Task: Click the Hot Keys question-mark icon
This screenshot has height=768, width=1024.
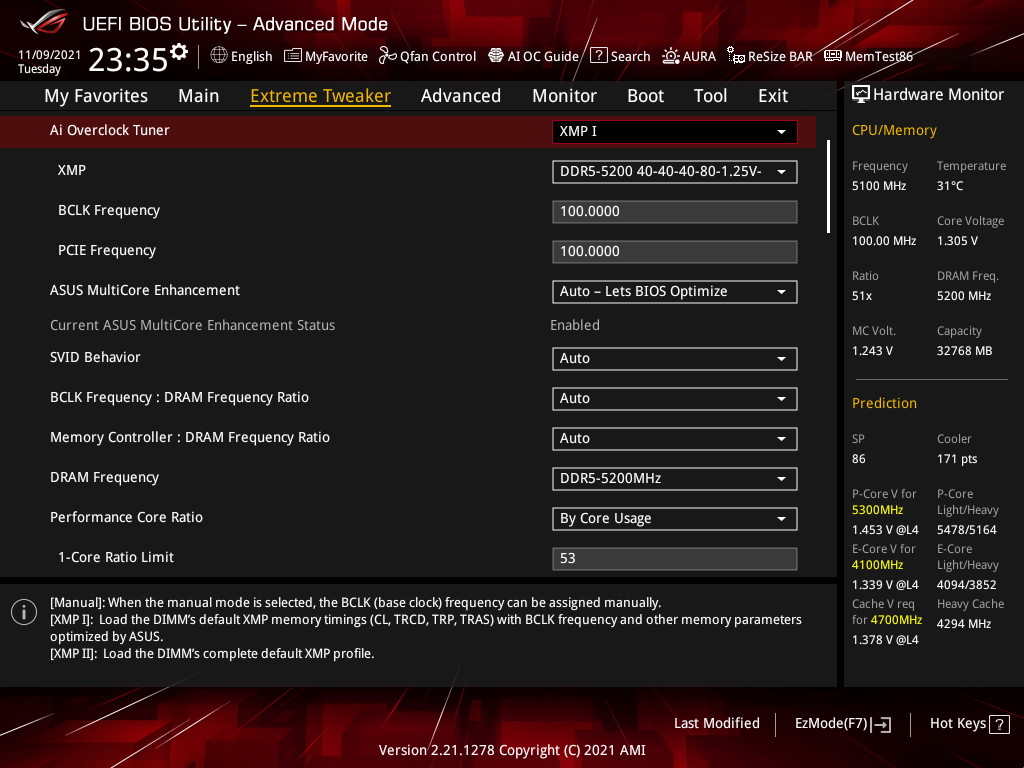Action: click(999, 724)
